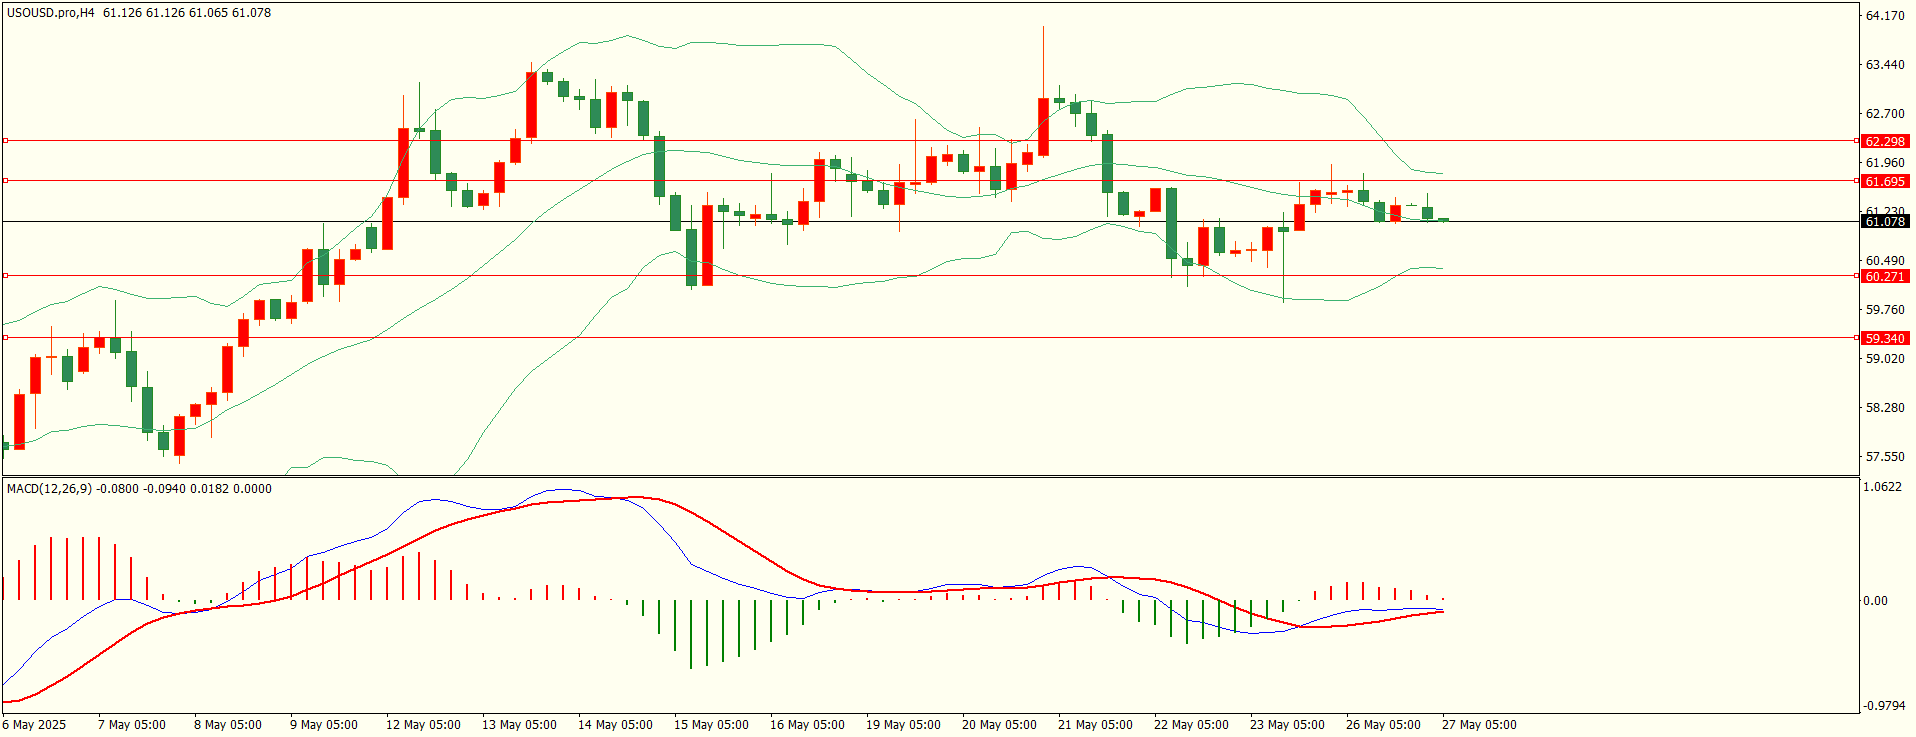Click left handle of the 59.340 horizontal line
This screenshot has width=1916, height=737.
(x=6, y=338)
